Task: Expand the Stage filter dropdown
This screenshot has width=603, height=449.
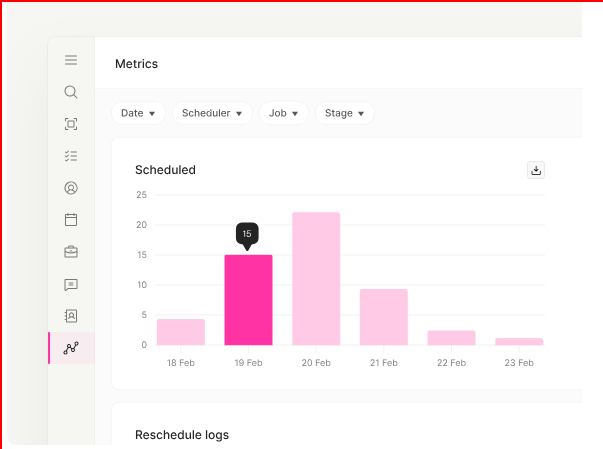Action: pos(345,113)
